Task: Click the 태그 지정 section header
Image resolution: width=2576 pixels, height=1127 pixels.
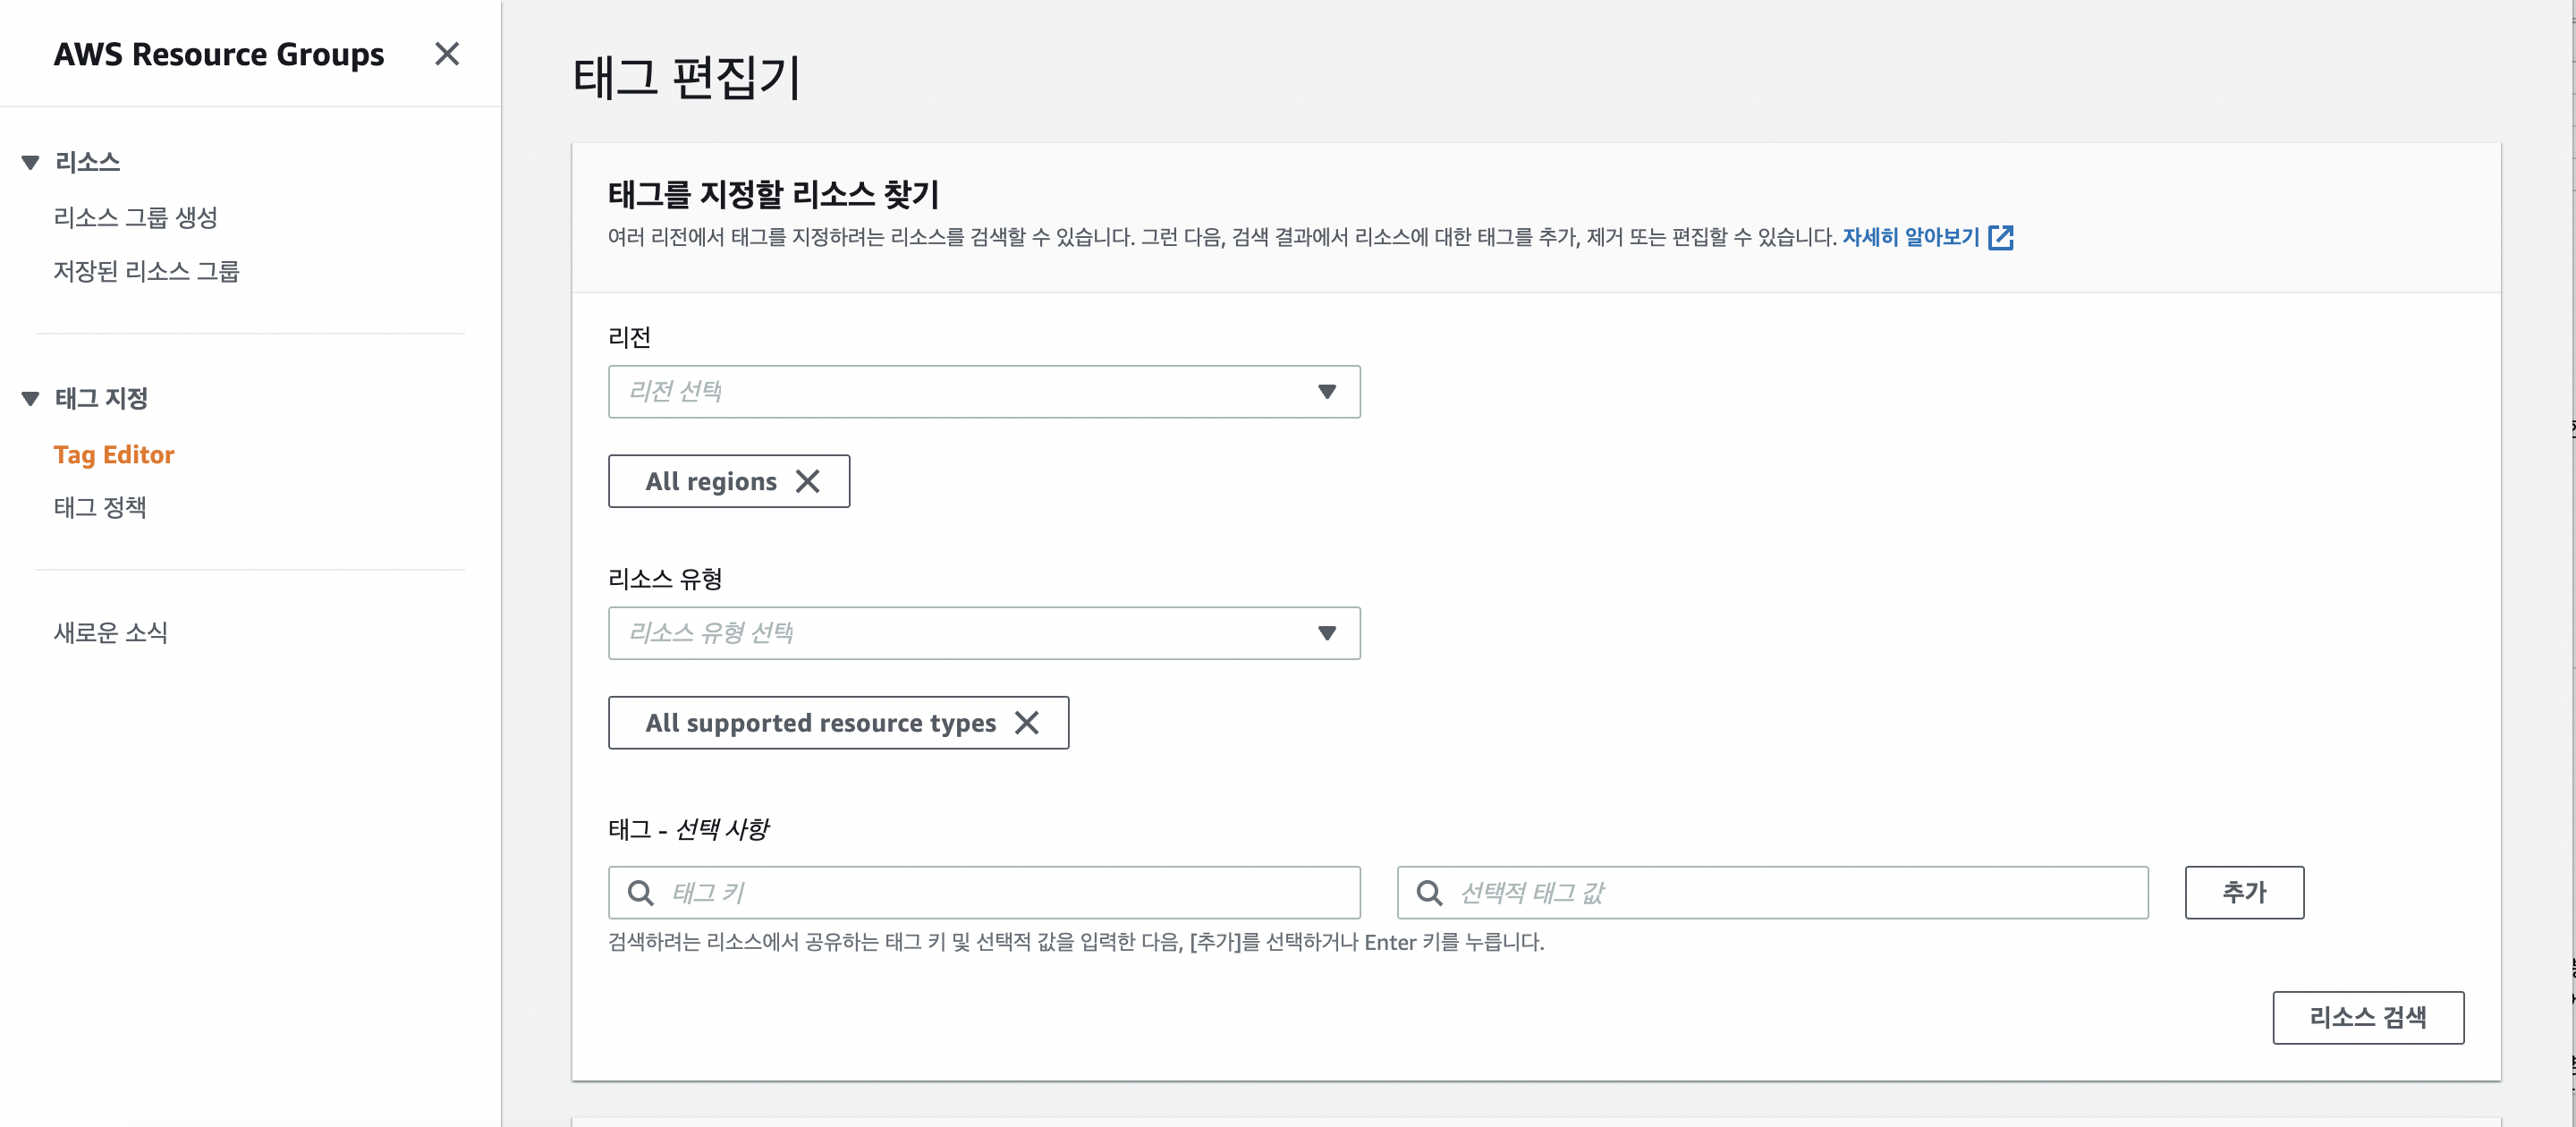Action: (x=101, y=399)
